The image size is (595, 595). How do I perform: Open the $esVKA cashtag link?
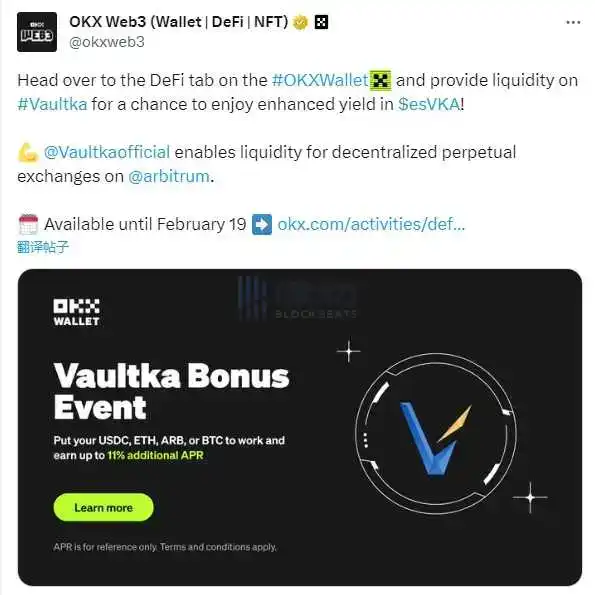[x=429, y=104]
